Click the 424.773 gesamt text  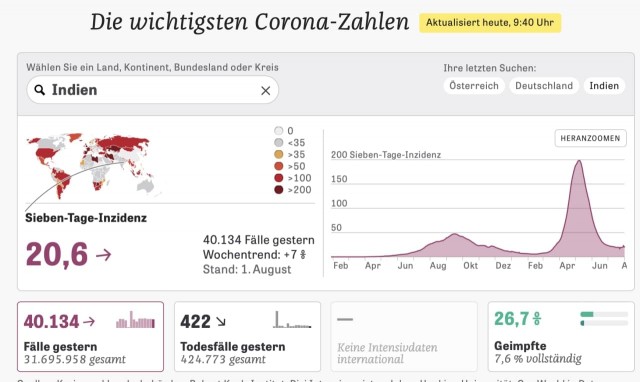coord(223,360)
